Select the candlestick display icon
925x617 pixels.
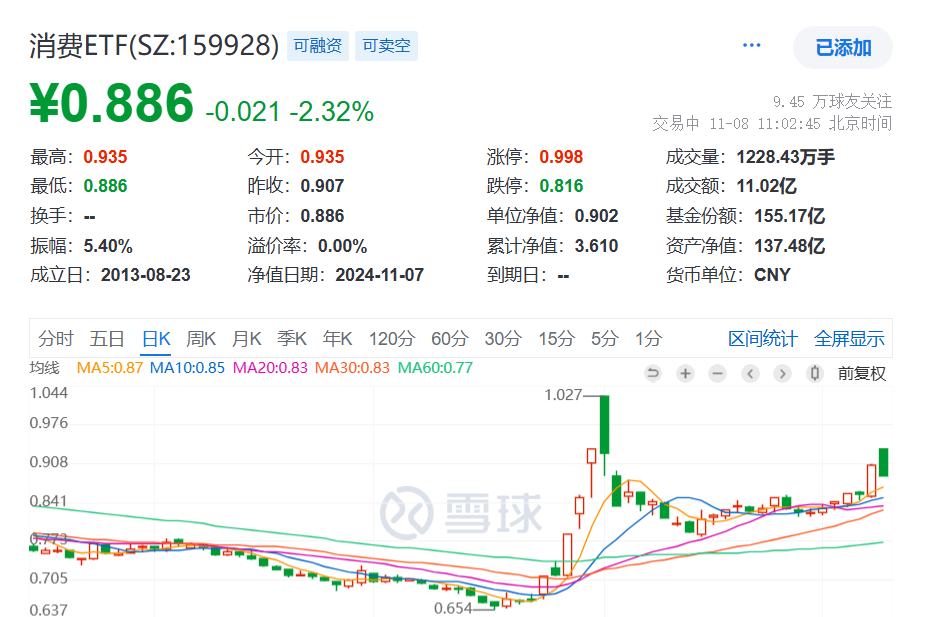tap(814, 373)
